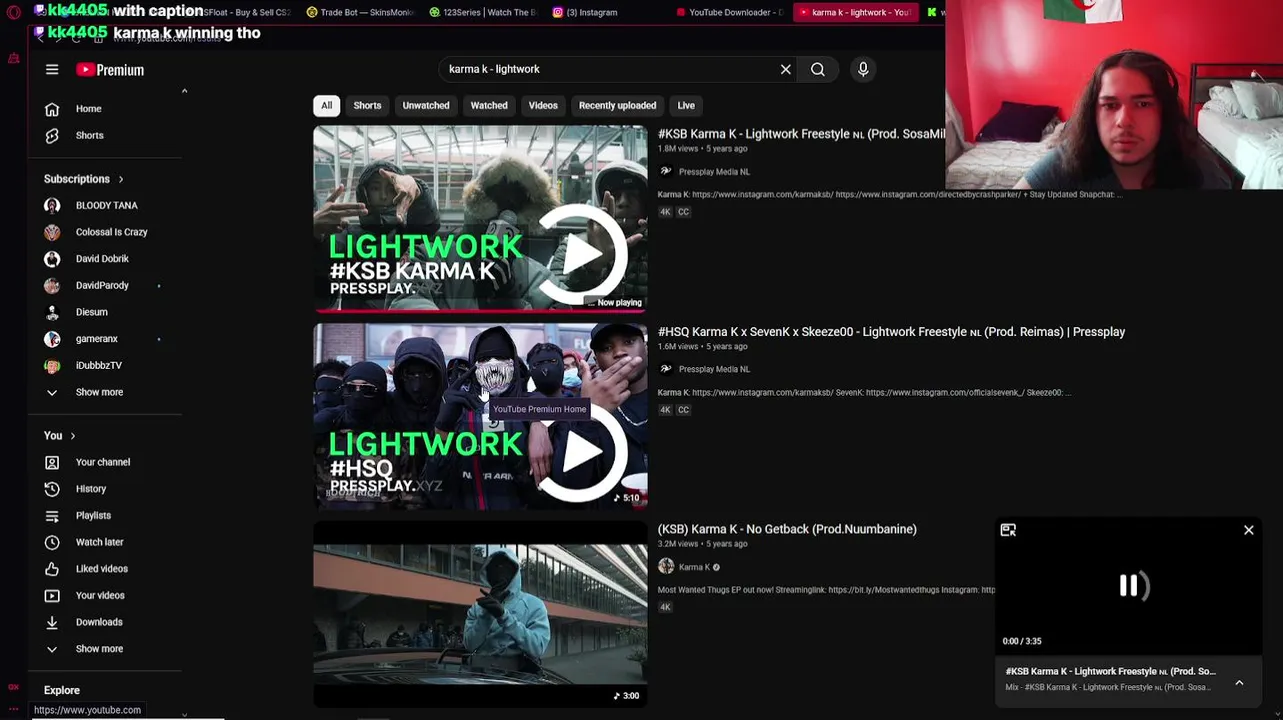1283x720 pixels.
Task: Open the YouTube hamburger guide menu
Action: click(52, 70)
